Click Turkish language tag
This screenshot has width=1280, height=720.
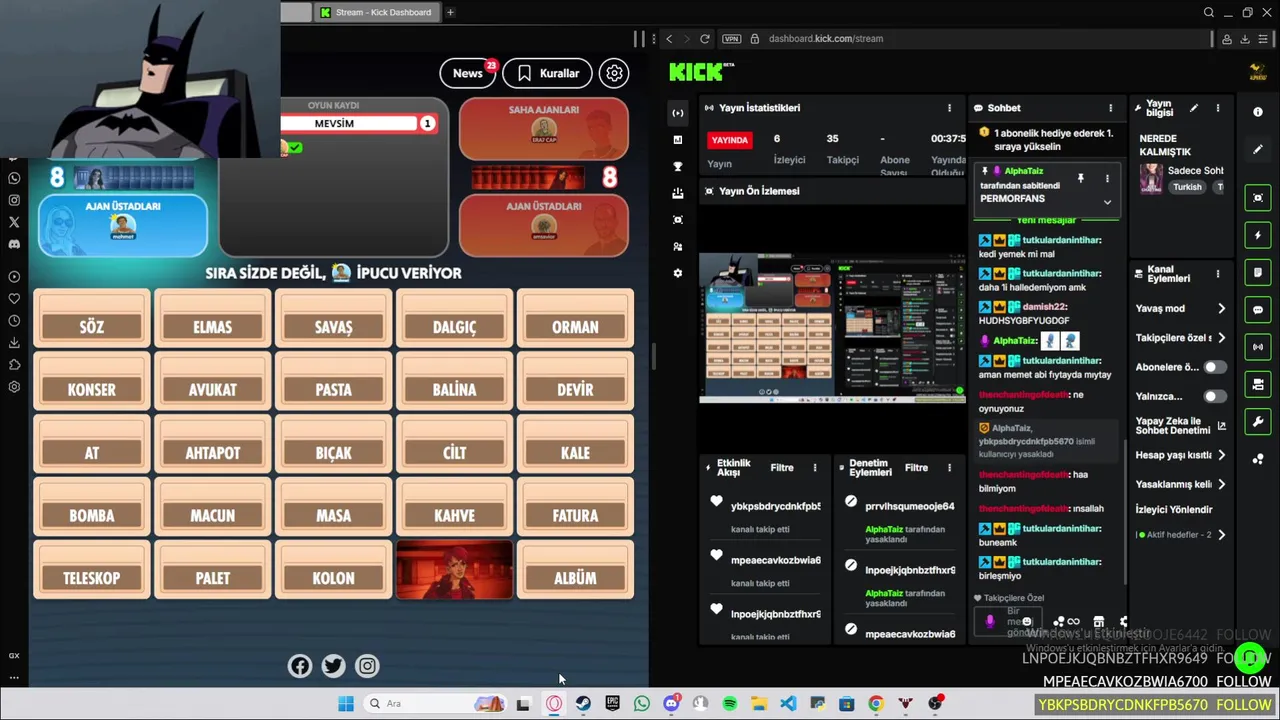pyautogui.click(x=1187, y=187)
